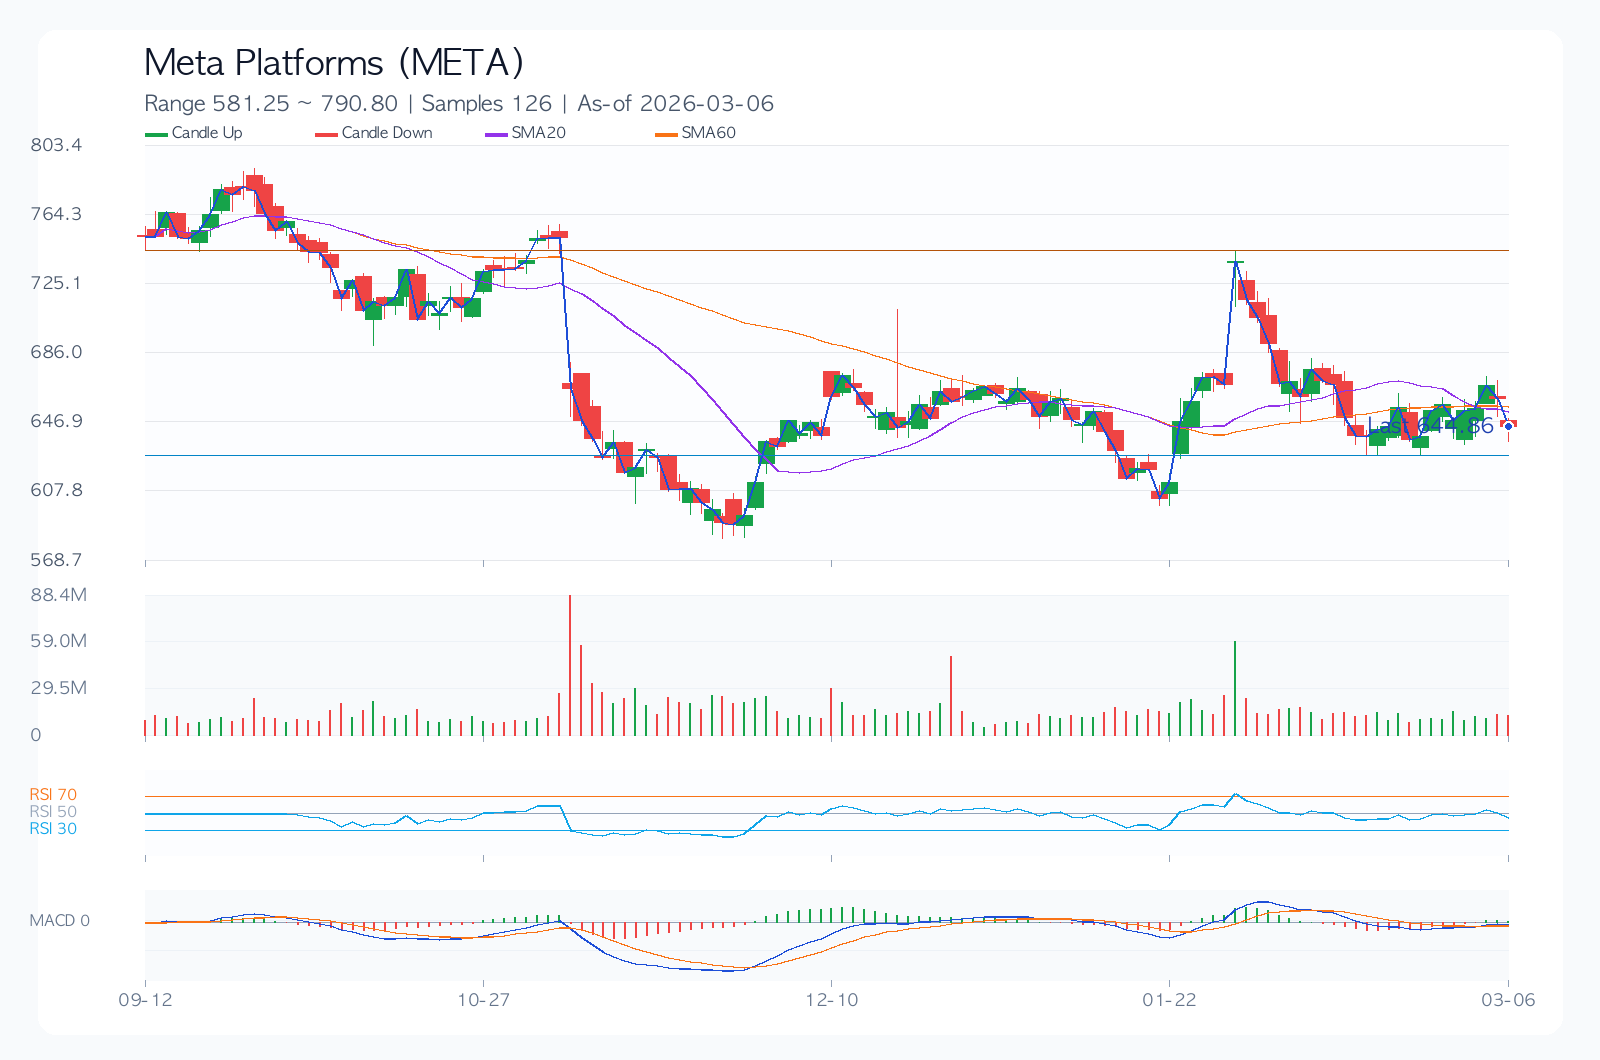Select the 09-12 date axis label
This screenshot has height=1060, width=1600.
coord(145,1000)
